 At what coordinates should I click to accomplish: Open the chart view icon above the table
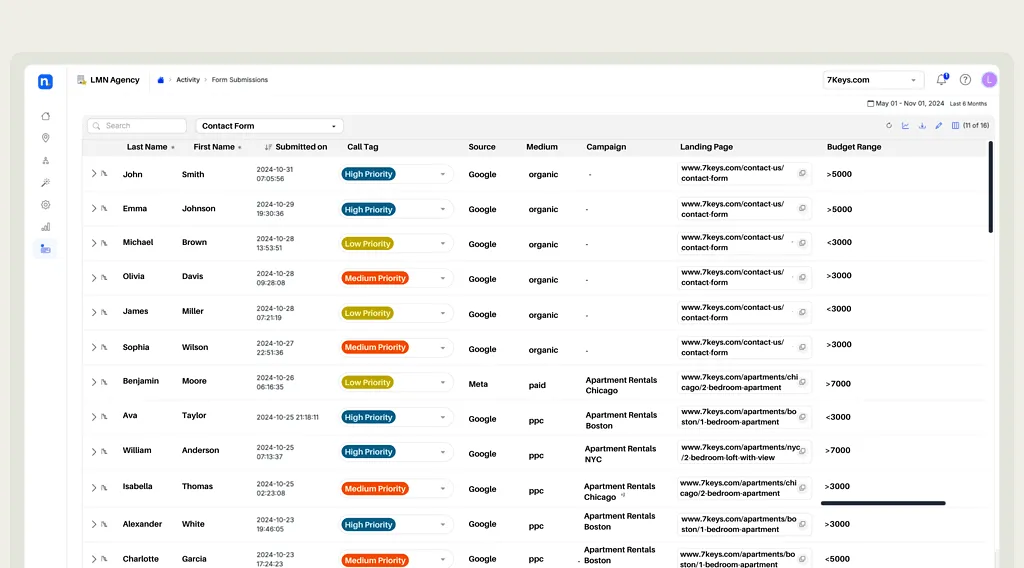905,125
